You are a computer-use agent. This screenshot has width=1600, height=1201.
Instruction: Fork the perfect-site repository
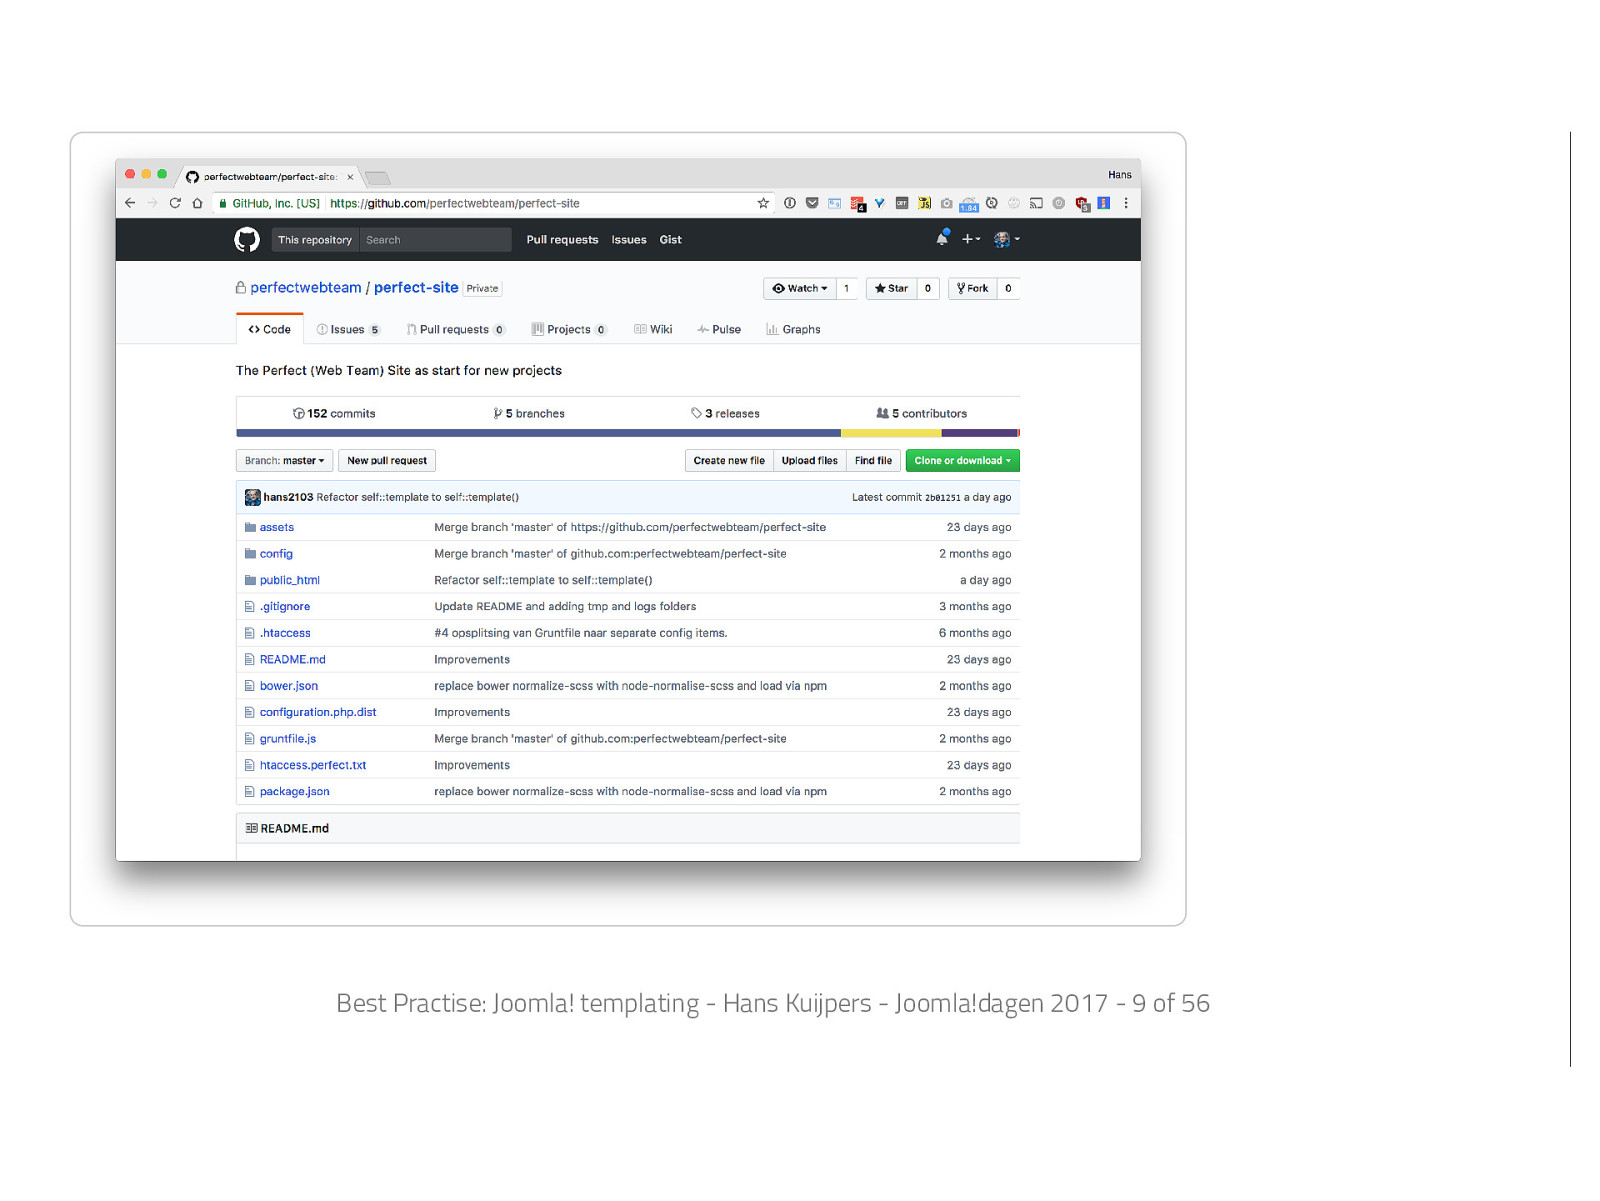[x=972, y=288]
